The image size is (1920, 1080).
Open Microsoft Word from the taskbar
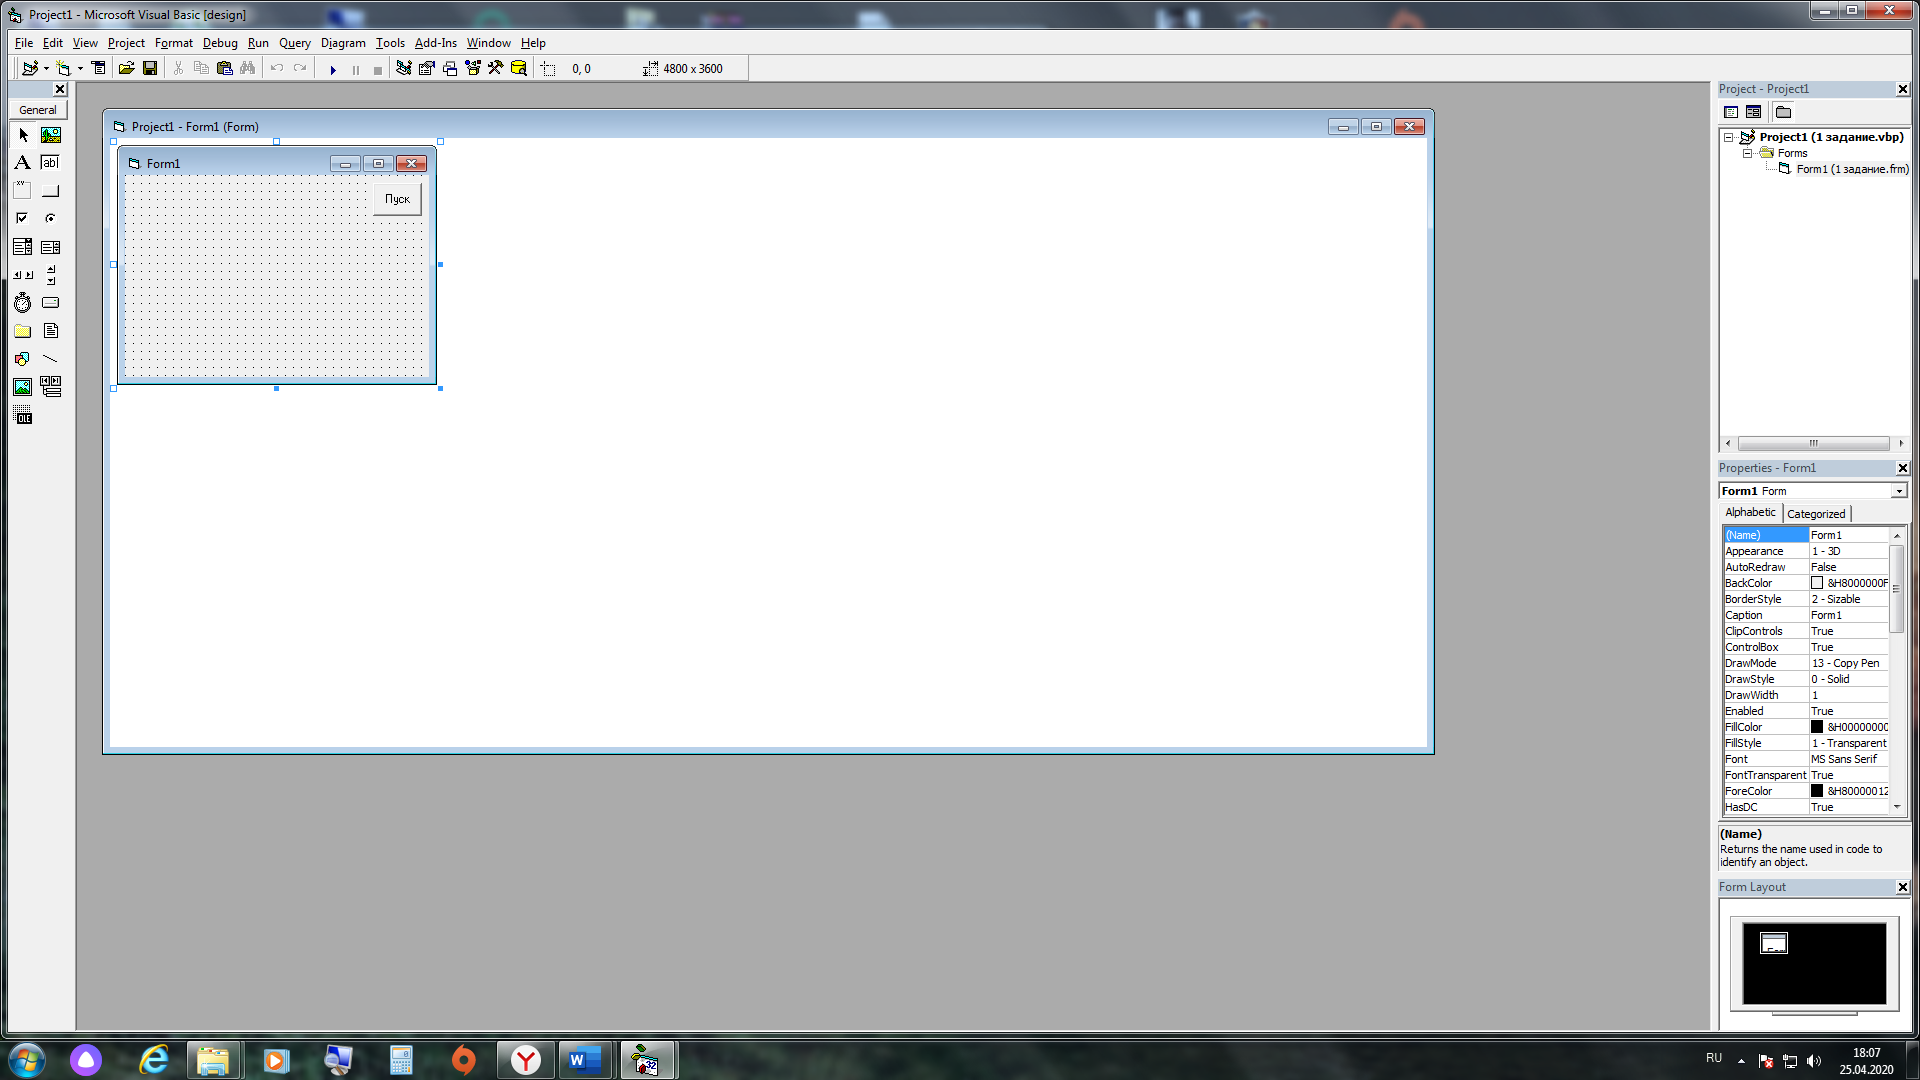point(585,1060)
